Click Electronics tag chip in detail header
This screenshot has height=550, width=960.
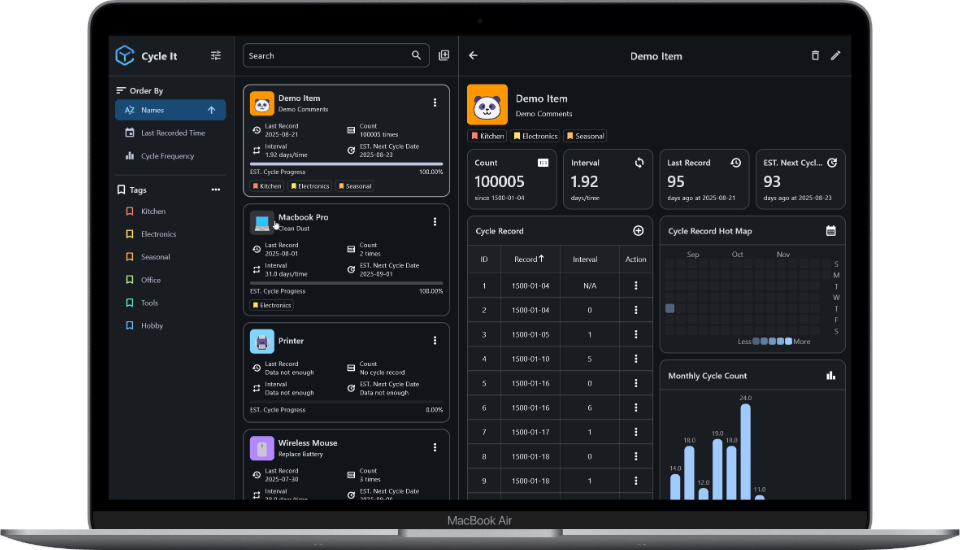click(x=535, y=136)
